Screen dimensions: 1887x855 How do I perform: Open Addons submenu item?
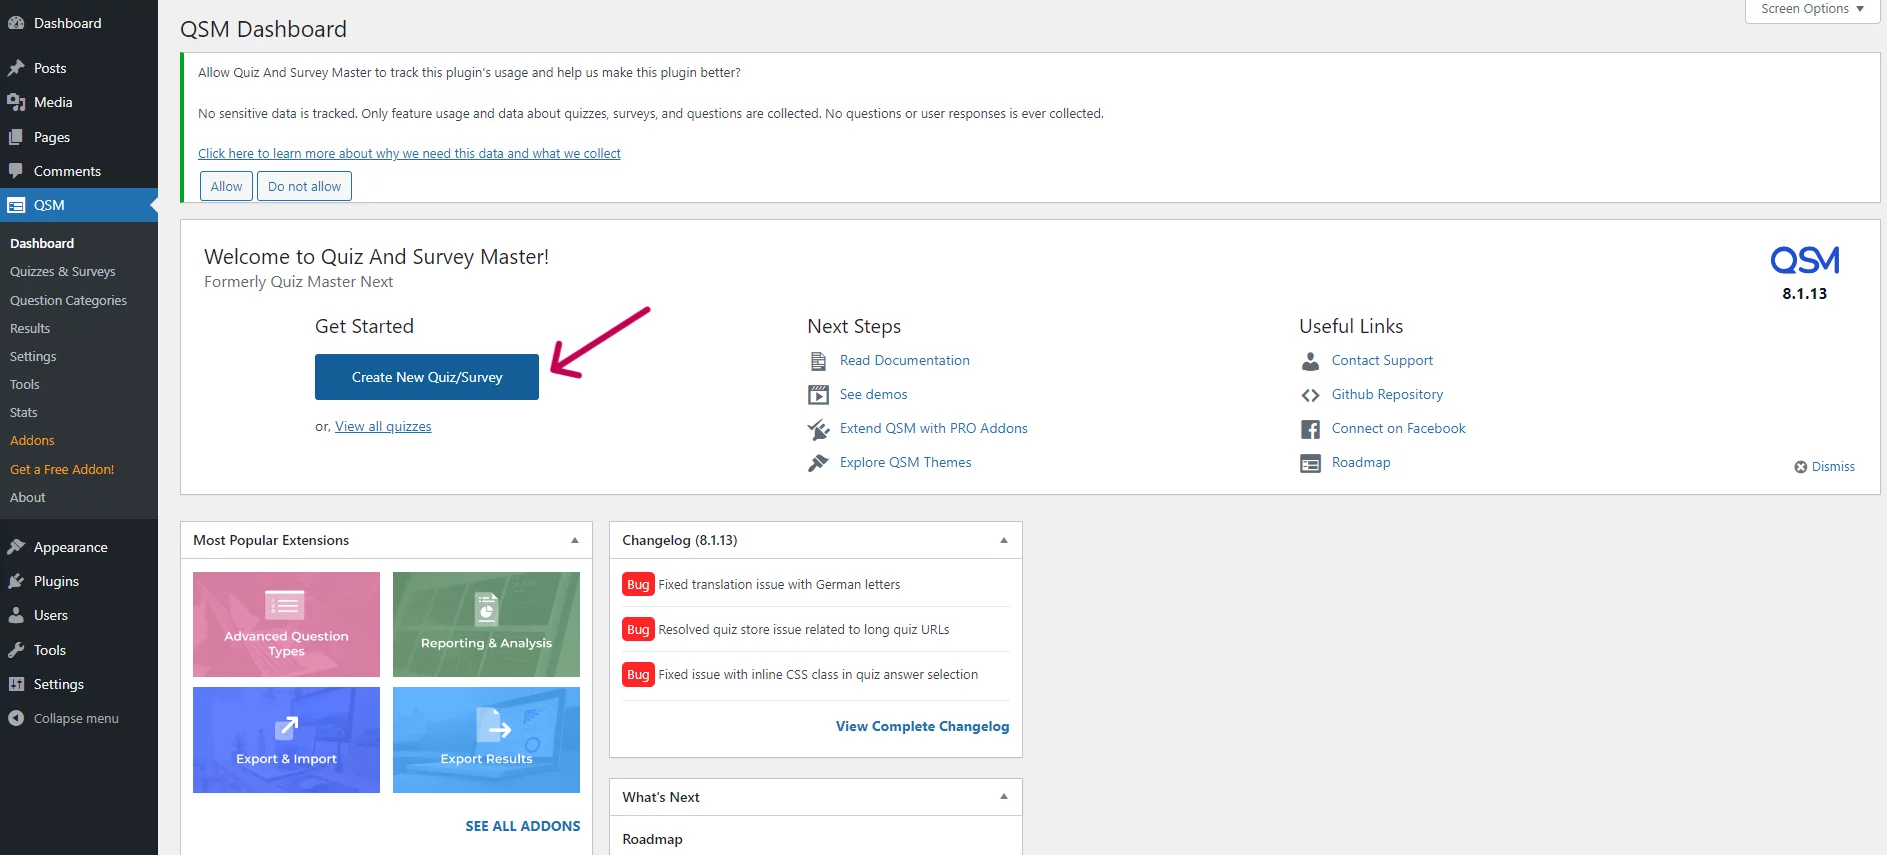point(32,441)
